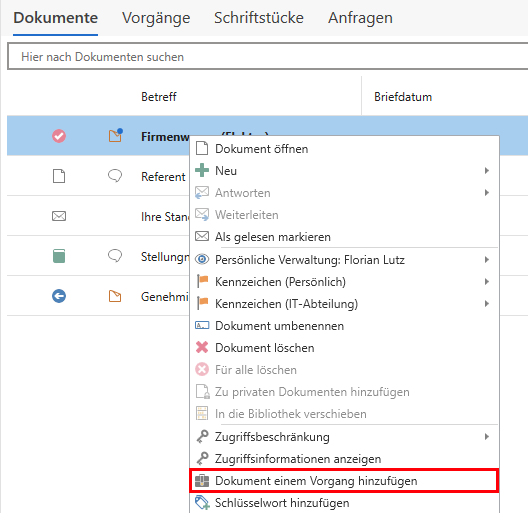This screenshot has width=528, height=513.
Task: Click the green plus icon for Neu
Action: pyautogui.click(x=202, y=170)
